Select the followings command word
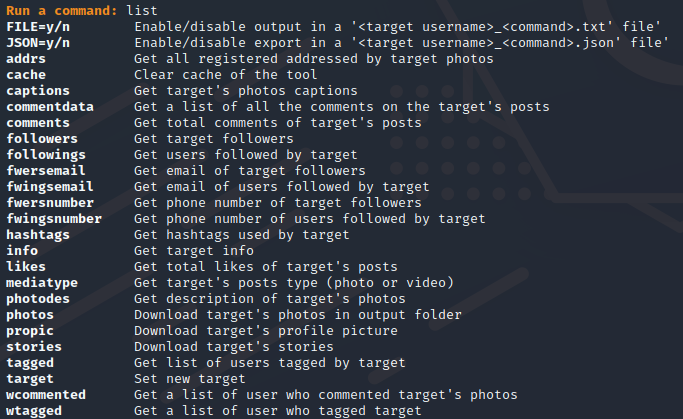 46,155
